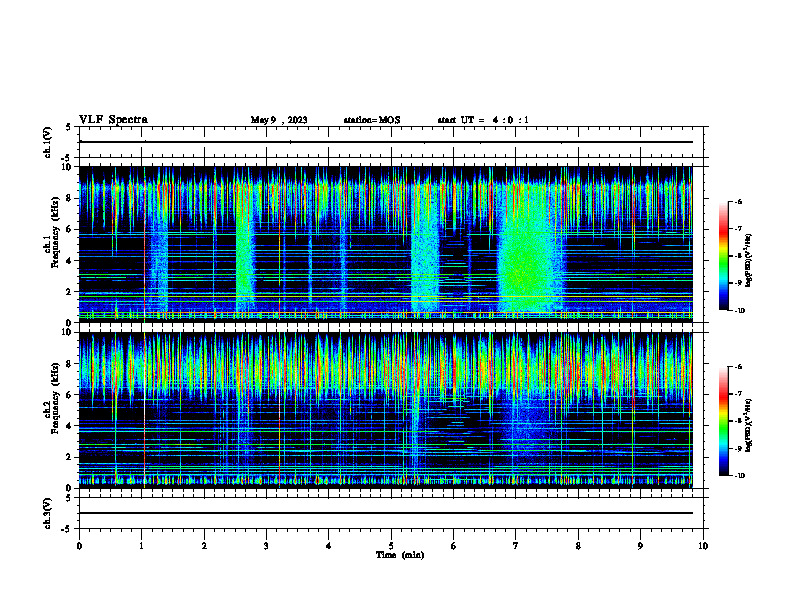Click time axis tick label "5"

(x=391, y=546)
